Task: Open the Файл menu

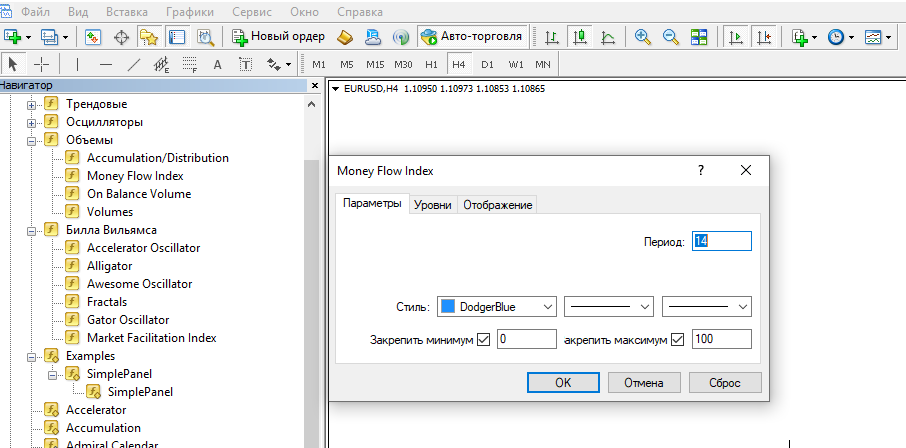Action: click(x=35, y=12)
